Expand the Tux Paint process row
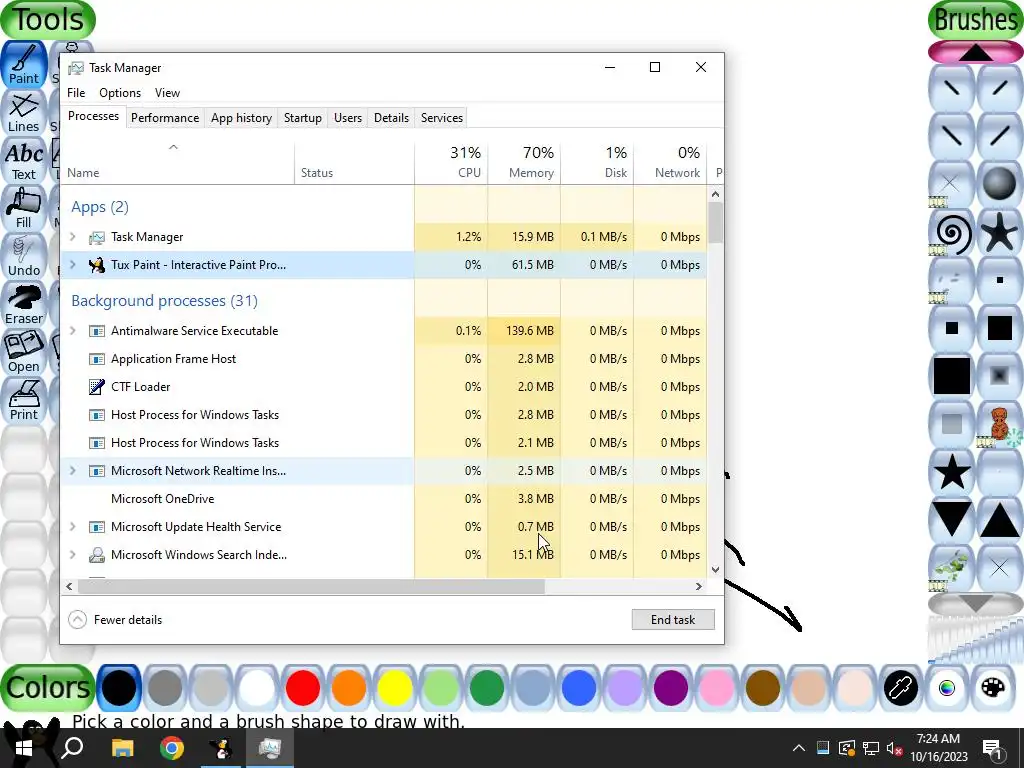The image size is (1024, 768). [x=72, y=264]
